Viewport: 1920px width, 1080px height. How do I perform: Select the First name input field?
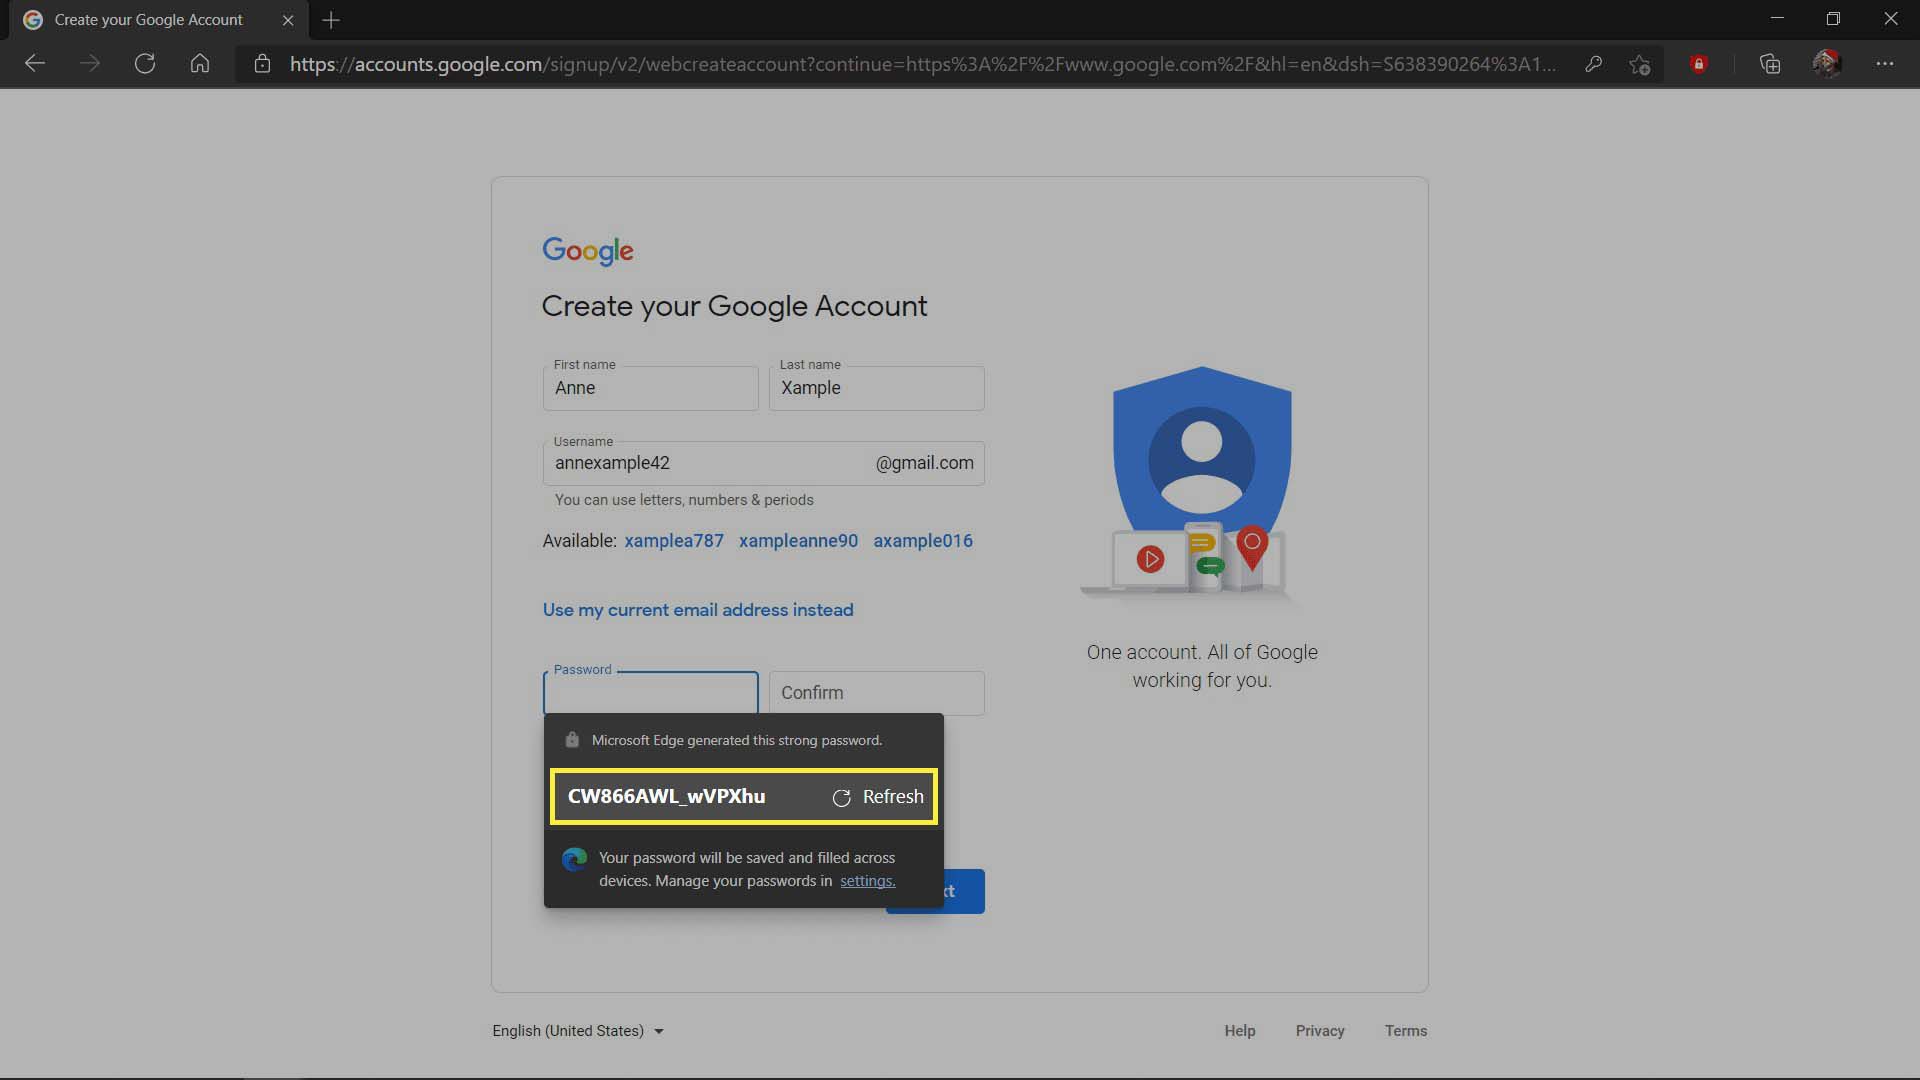coord(650,386)
